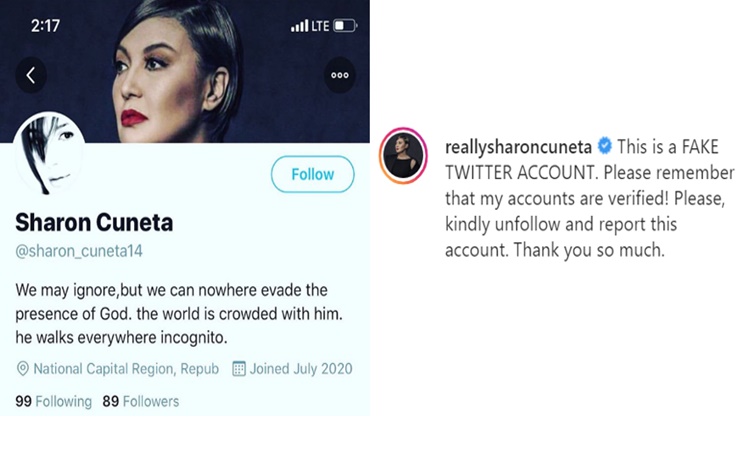
Task: Tap the LTE network indicator
Action: coord(321,25)
